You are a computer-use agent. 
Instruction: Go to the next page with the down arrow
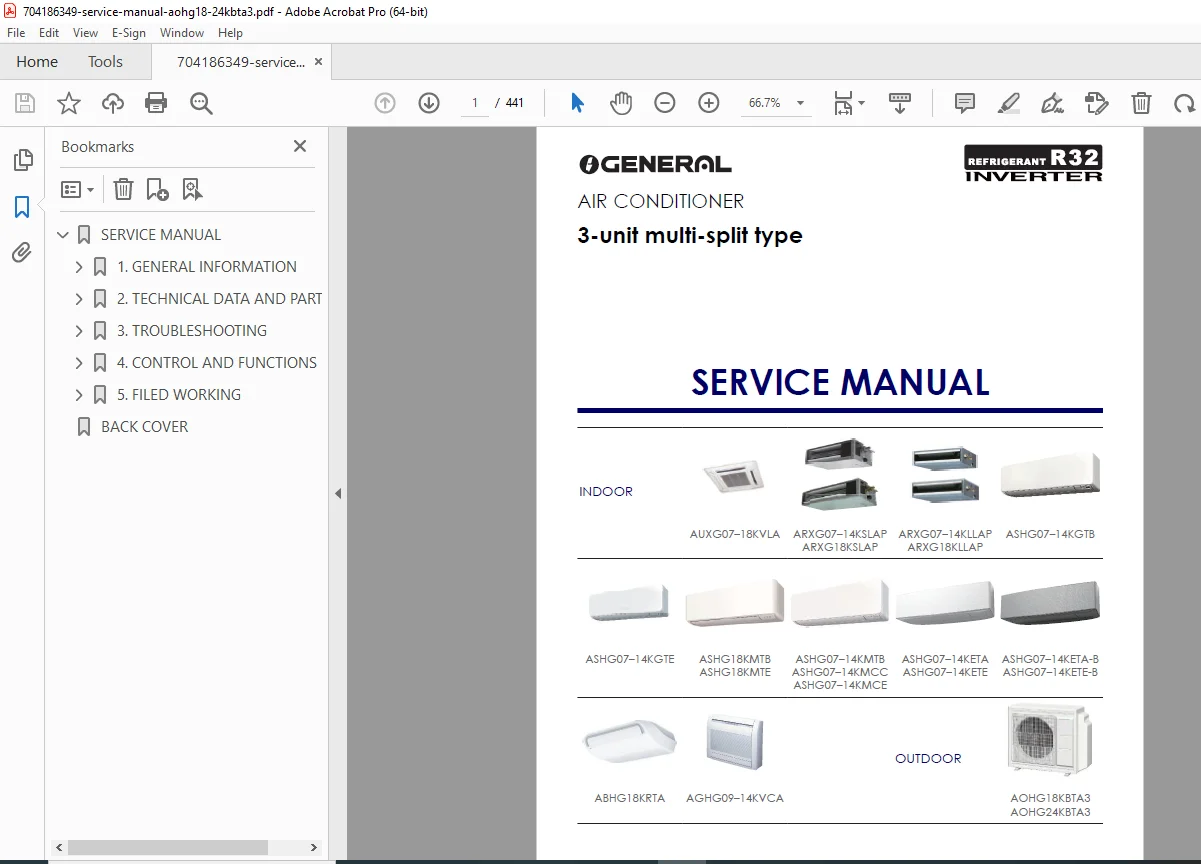pos(429,103)
